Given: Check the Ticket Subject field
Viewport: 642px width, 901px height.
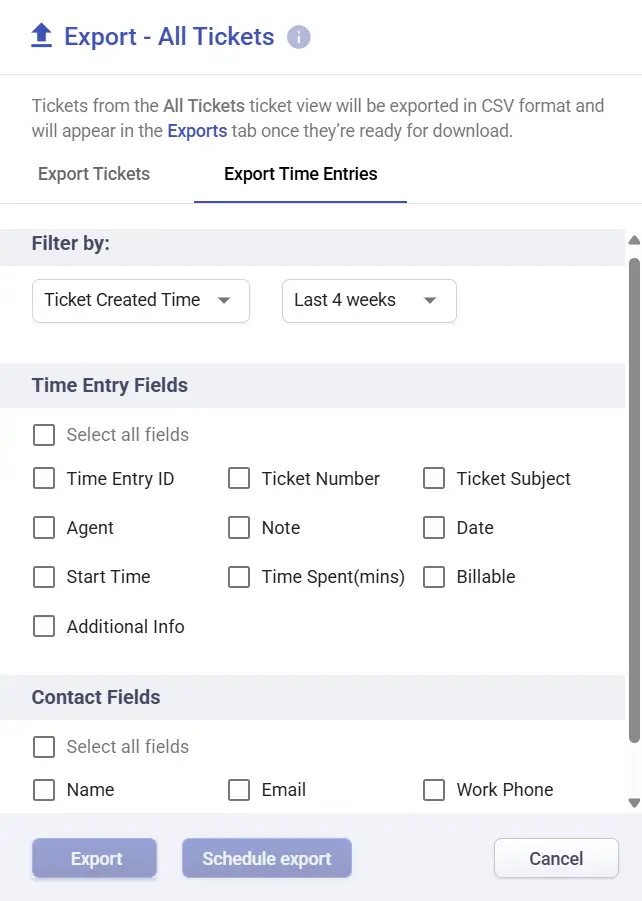Looking at the screenshot, I should pos(434,479).
